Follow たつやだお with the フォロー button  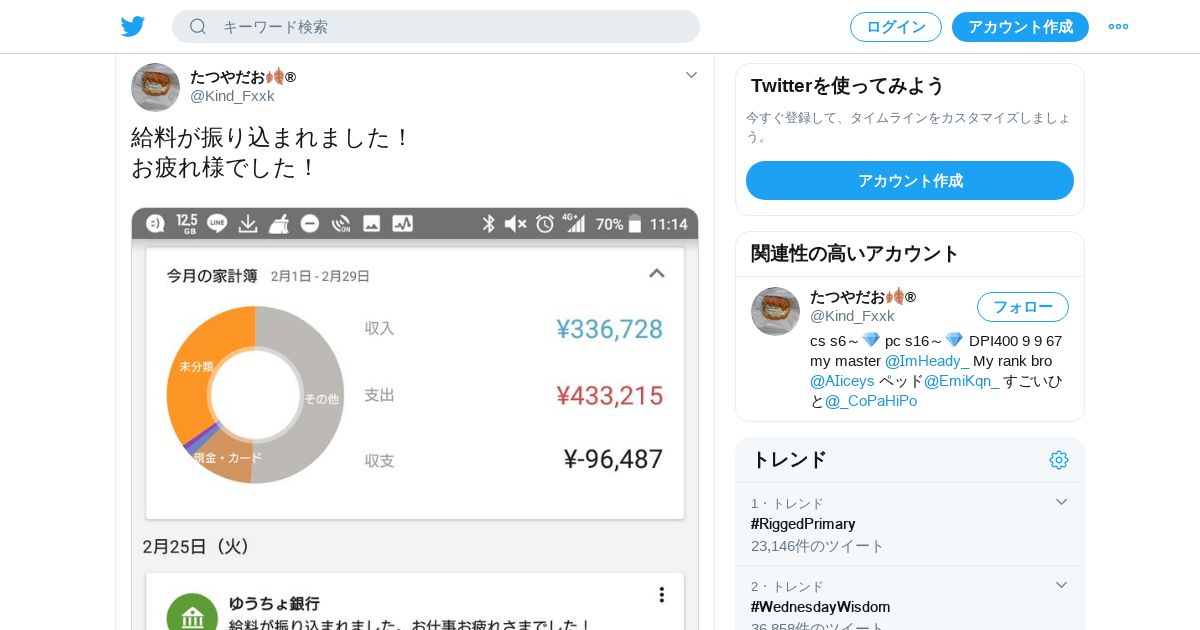1022,307
